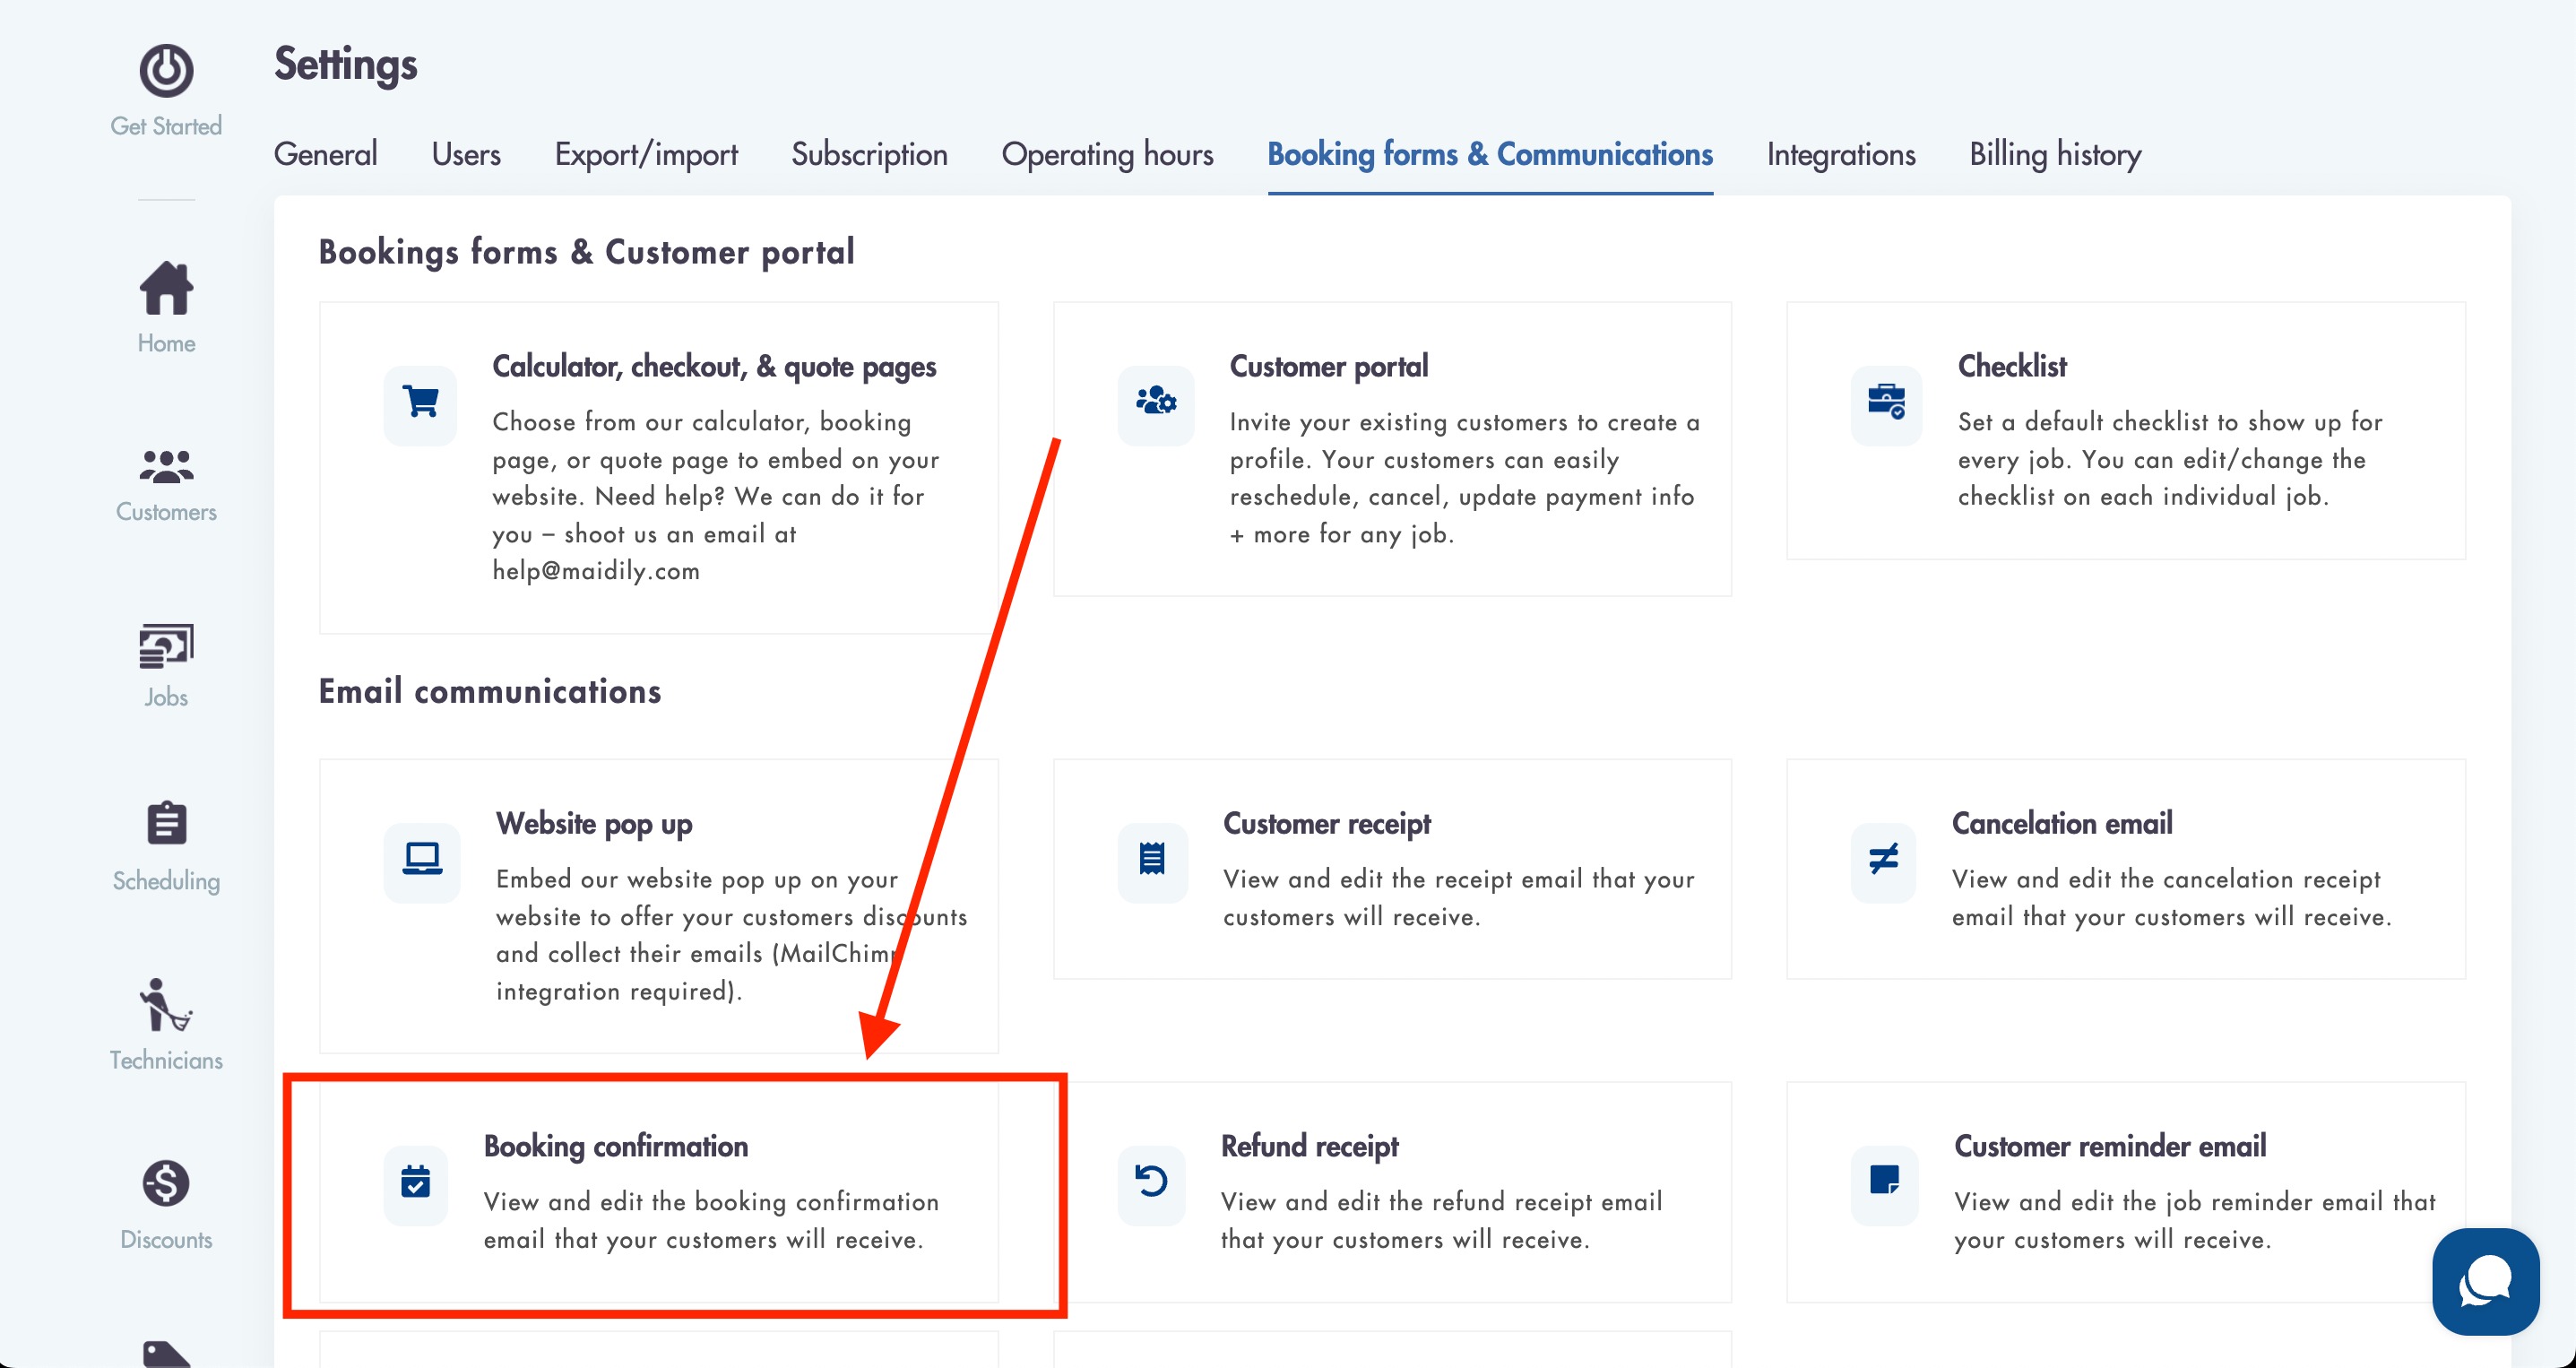
Task: Open the Get Started power icon
Action: pos(166,70)
